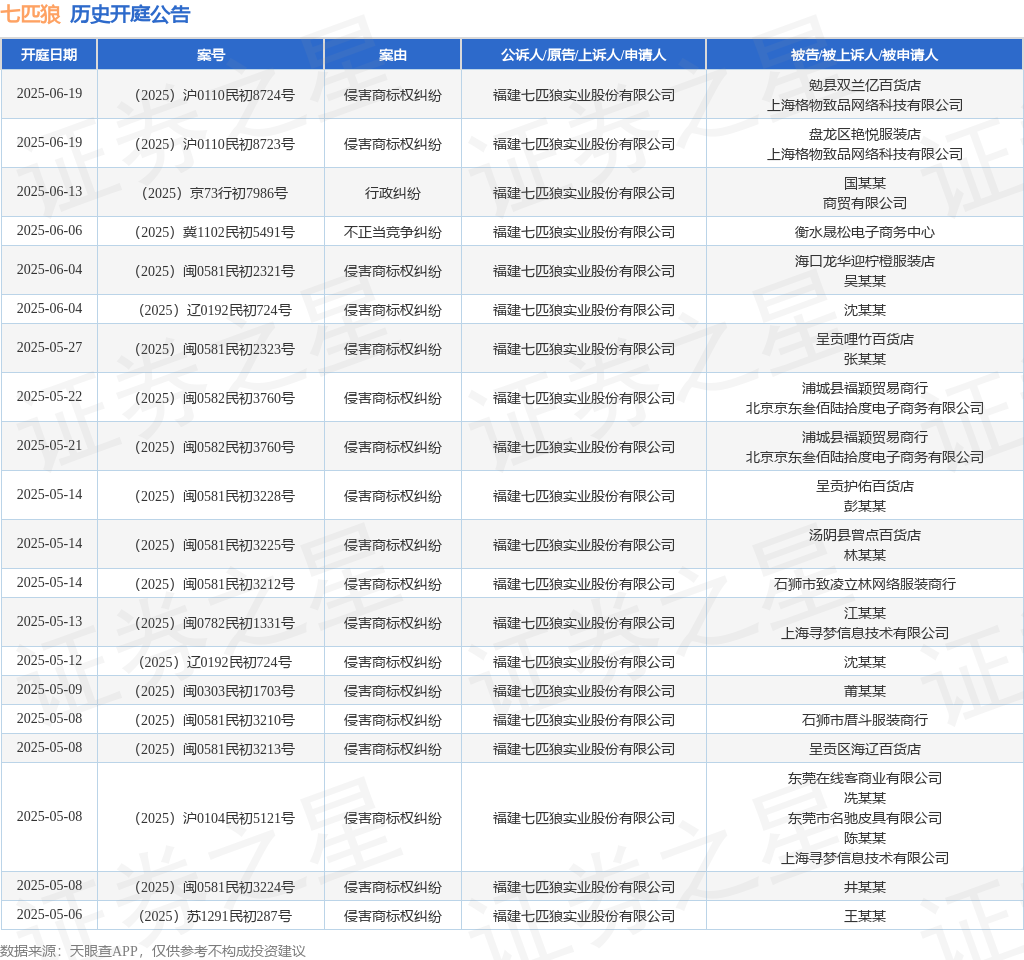Screen dimensions: 1024x960
Task: Click case number 沪0110民初8724号
Action: click(215, 95)
